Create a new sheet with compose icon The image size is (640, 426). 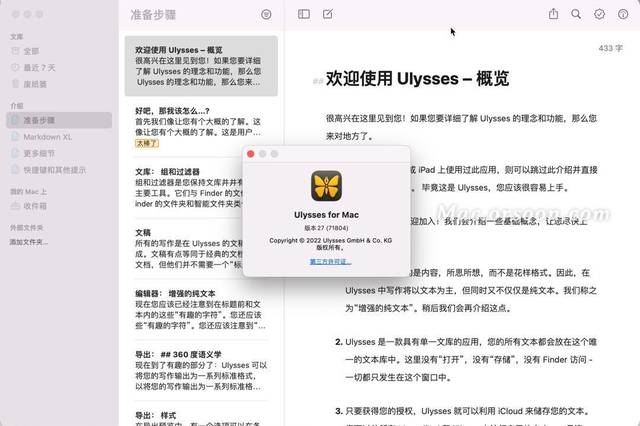tap(328, 14)
